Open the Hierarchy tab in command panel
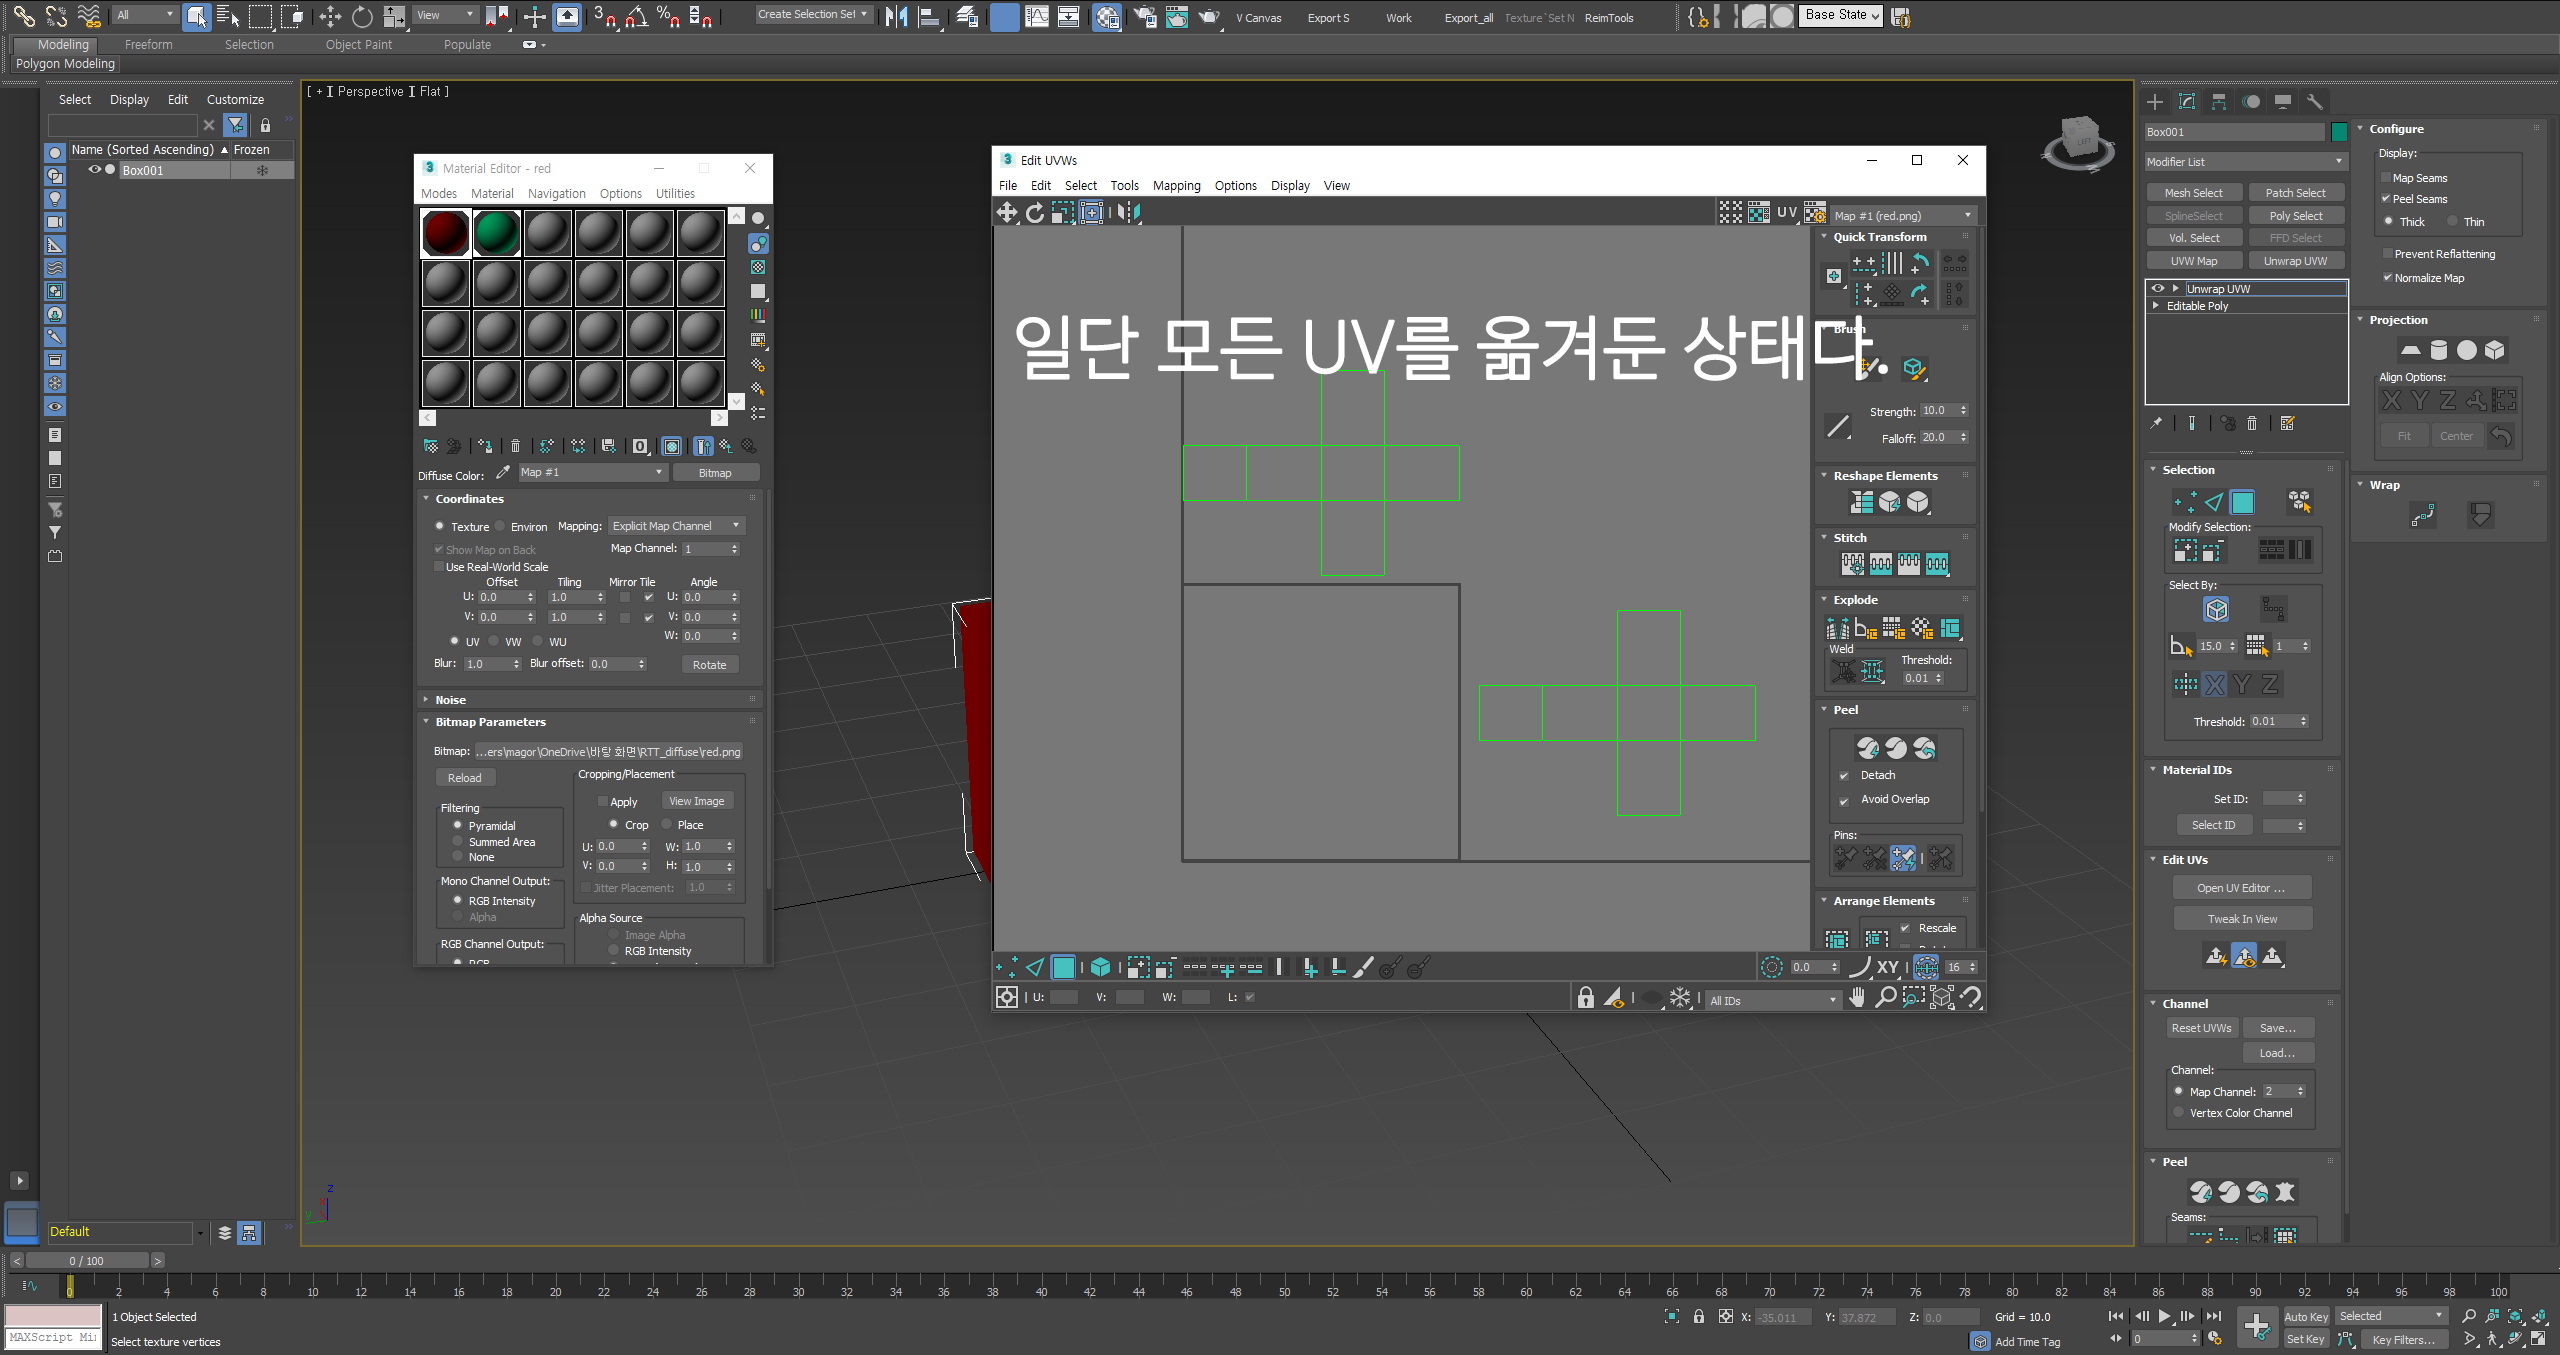2560x1355 pixels. pyautogui.click(x=2219, y=102)
